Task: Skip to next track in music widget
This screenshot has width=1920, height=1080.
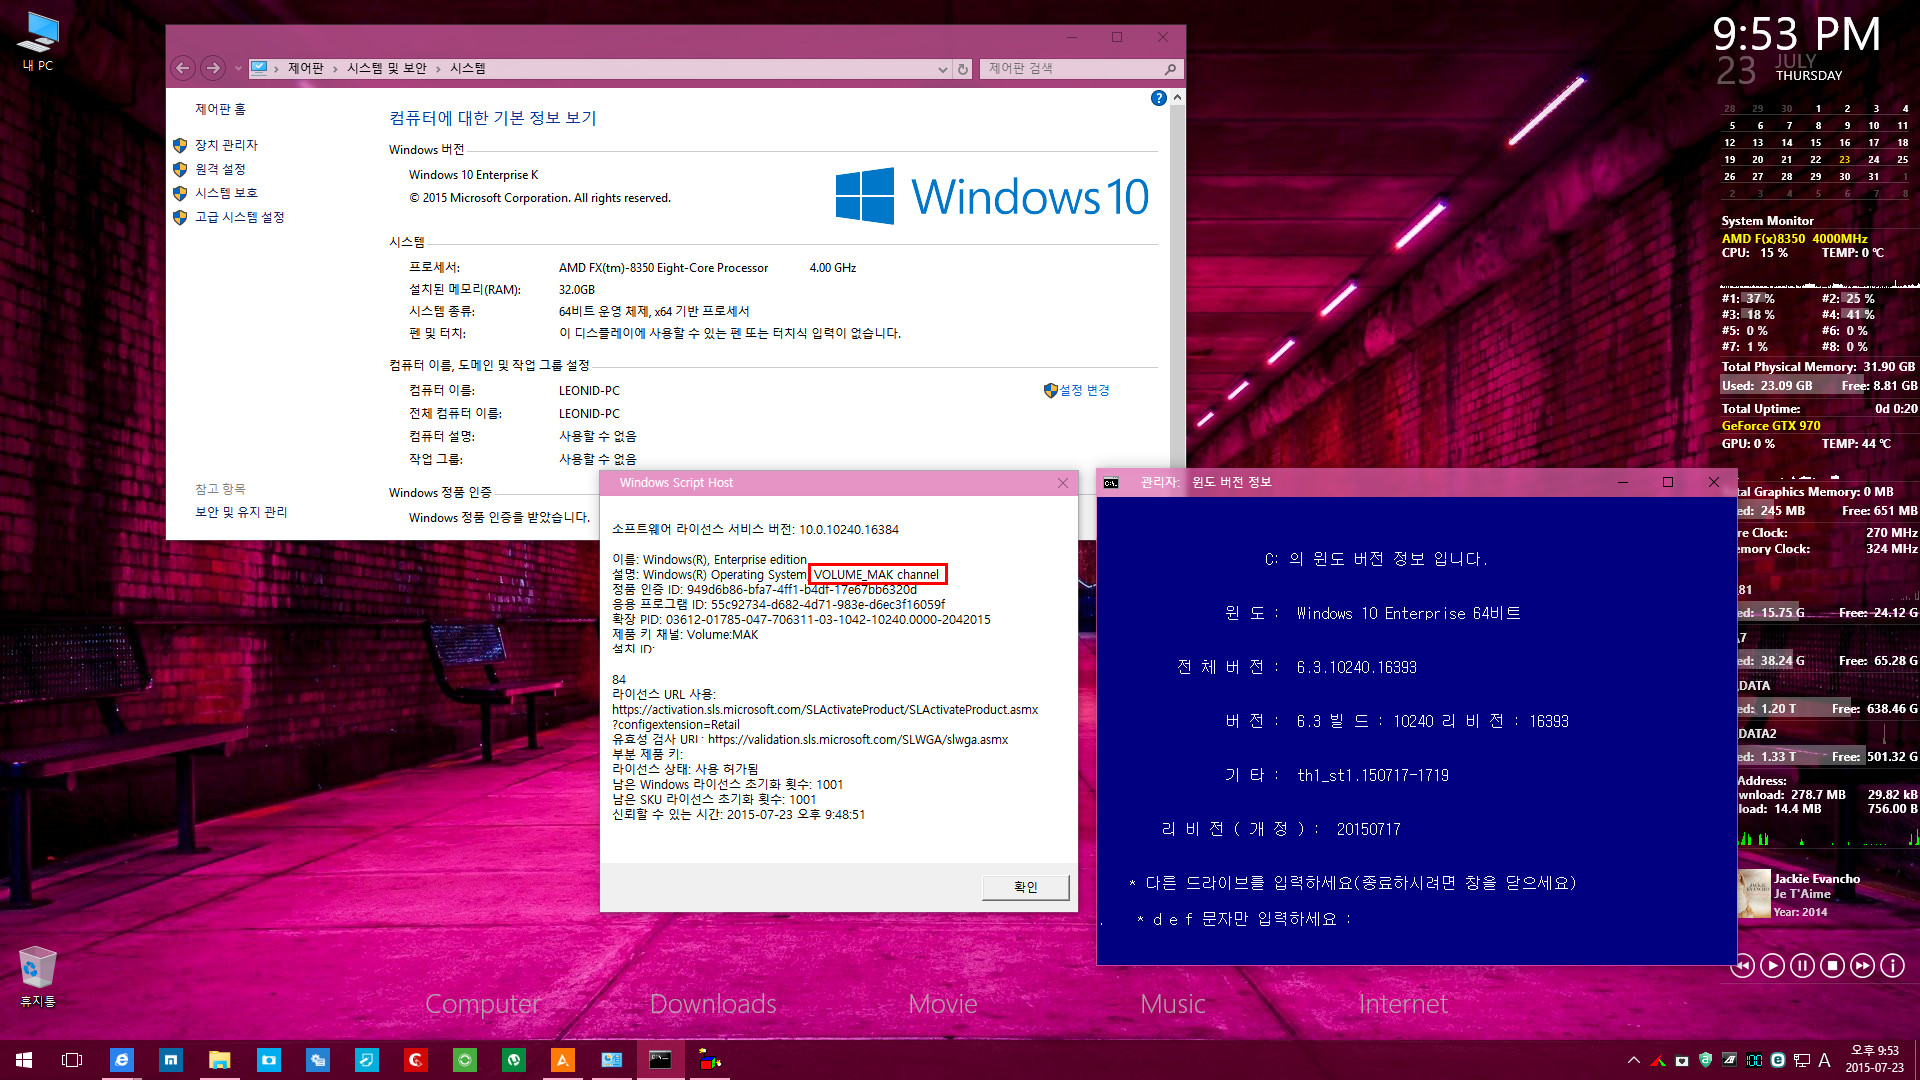Action: (x=1862, y=965)
